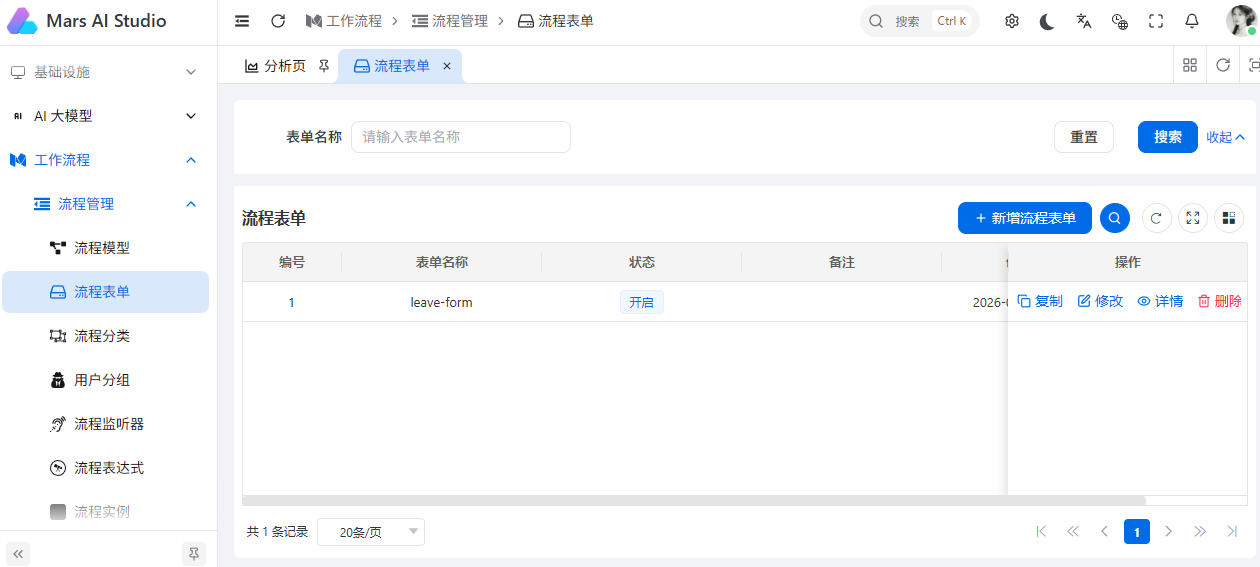The width and height of the screenshot is (1260, 567).
Task: Open the tab list grid icon
Action: click(1190, 65)
